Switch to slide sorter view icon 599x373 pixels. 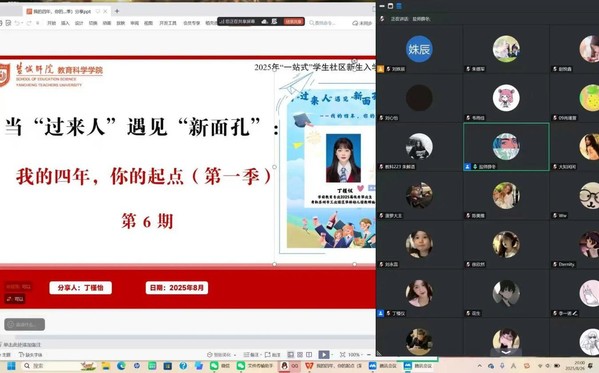coord(300,355)
